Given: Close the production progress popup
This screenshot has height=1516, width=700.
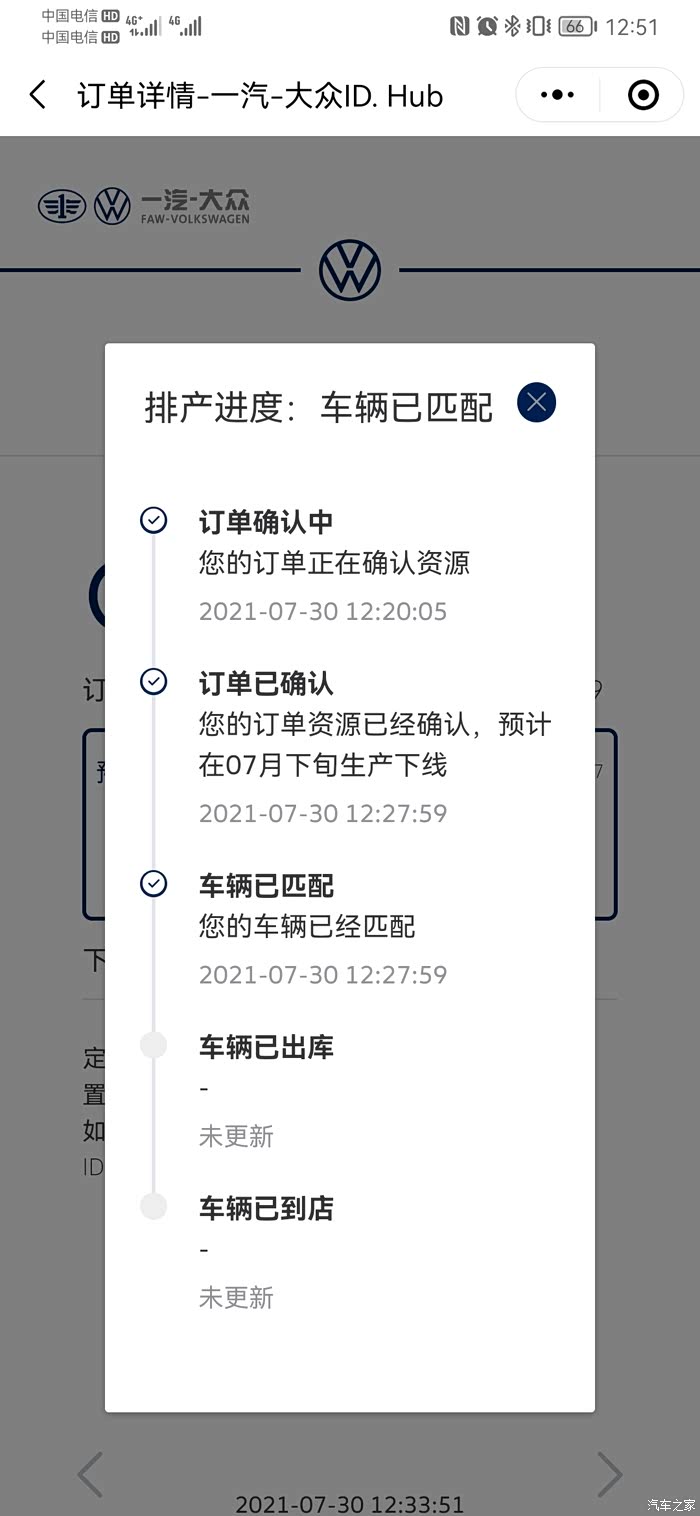Looking at the screenshot, I should (536, 403).
